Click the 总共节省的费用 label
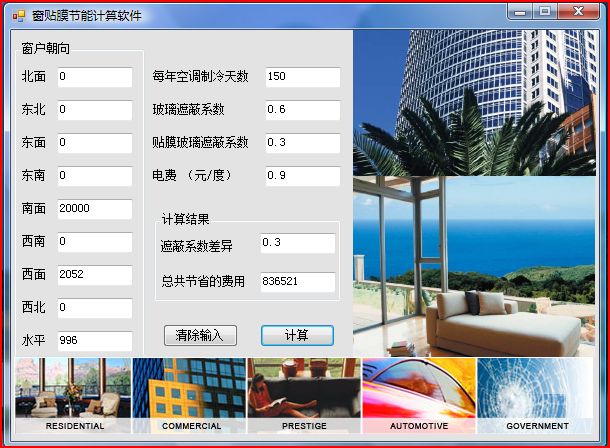Viewport: 610px width, 448px height. 203,281
